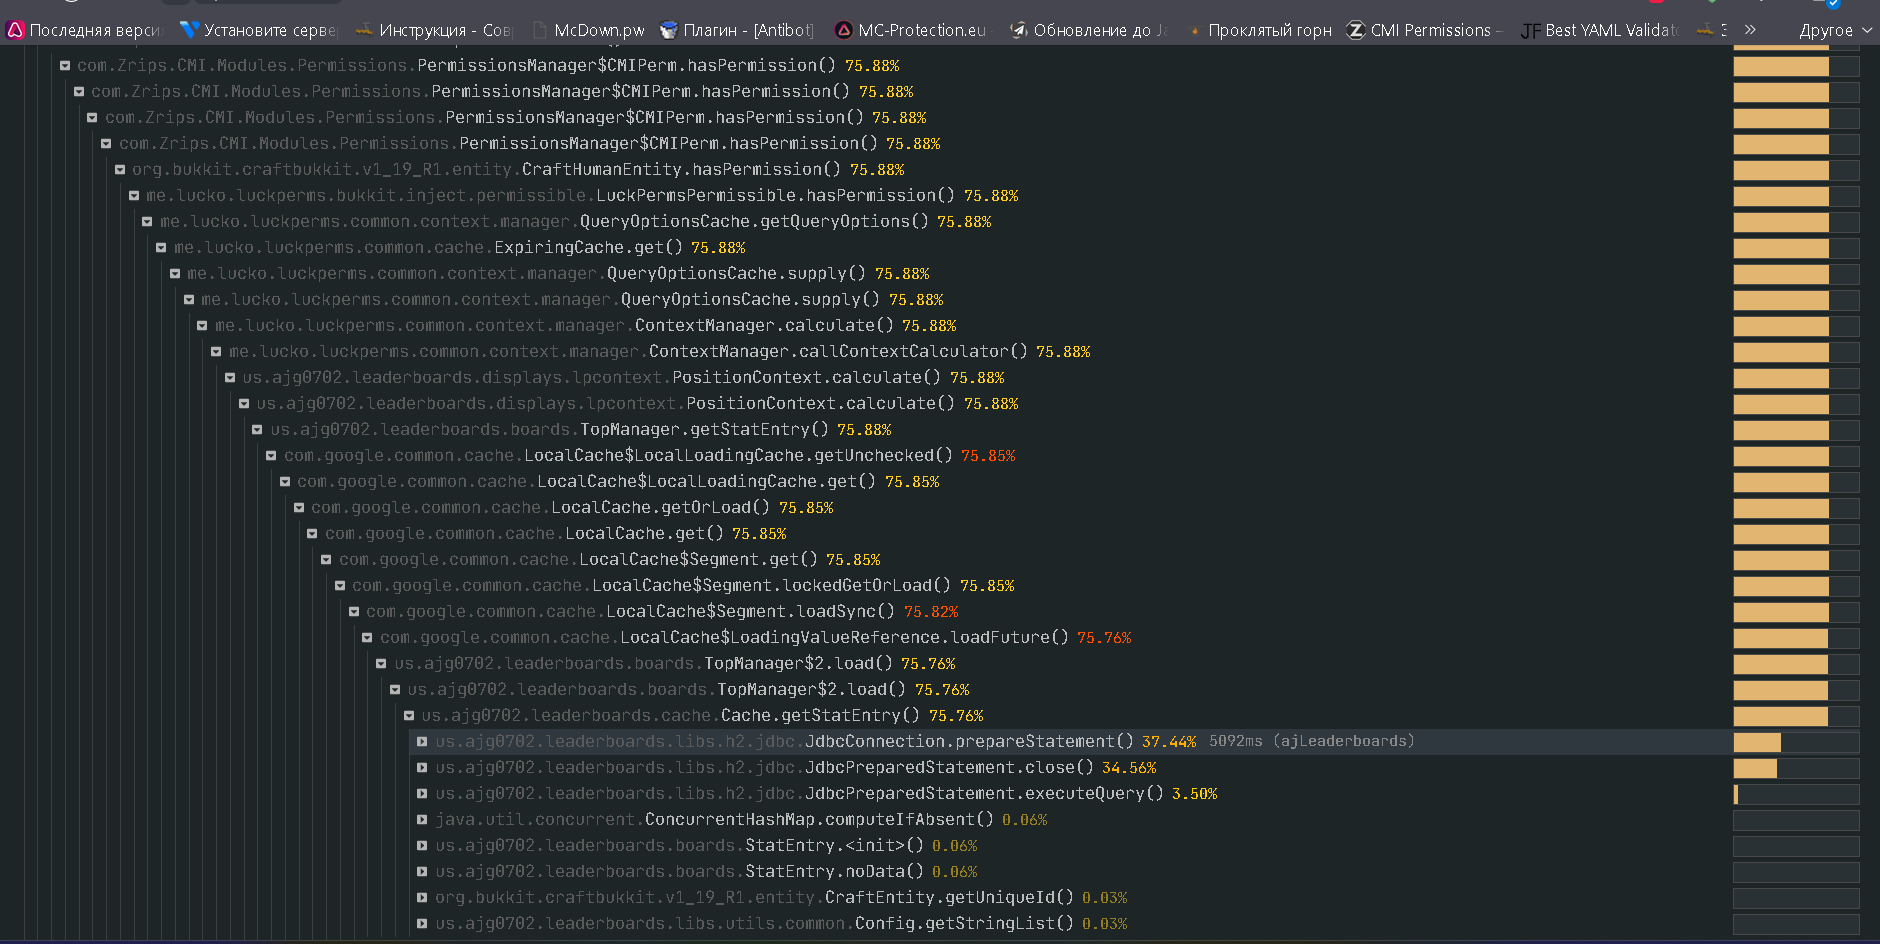Click the 37.44% time bar for prepareStatement
The image size is (1880, 944).
(1755, 742)
